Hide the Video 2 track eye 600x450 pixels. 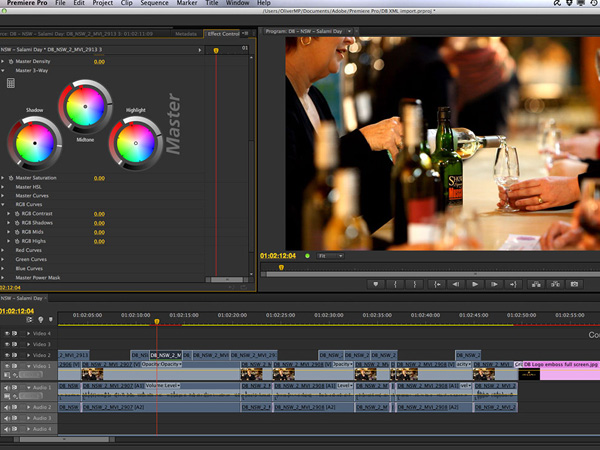tap(7, 355)
